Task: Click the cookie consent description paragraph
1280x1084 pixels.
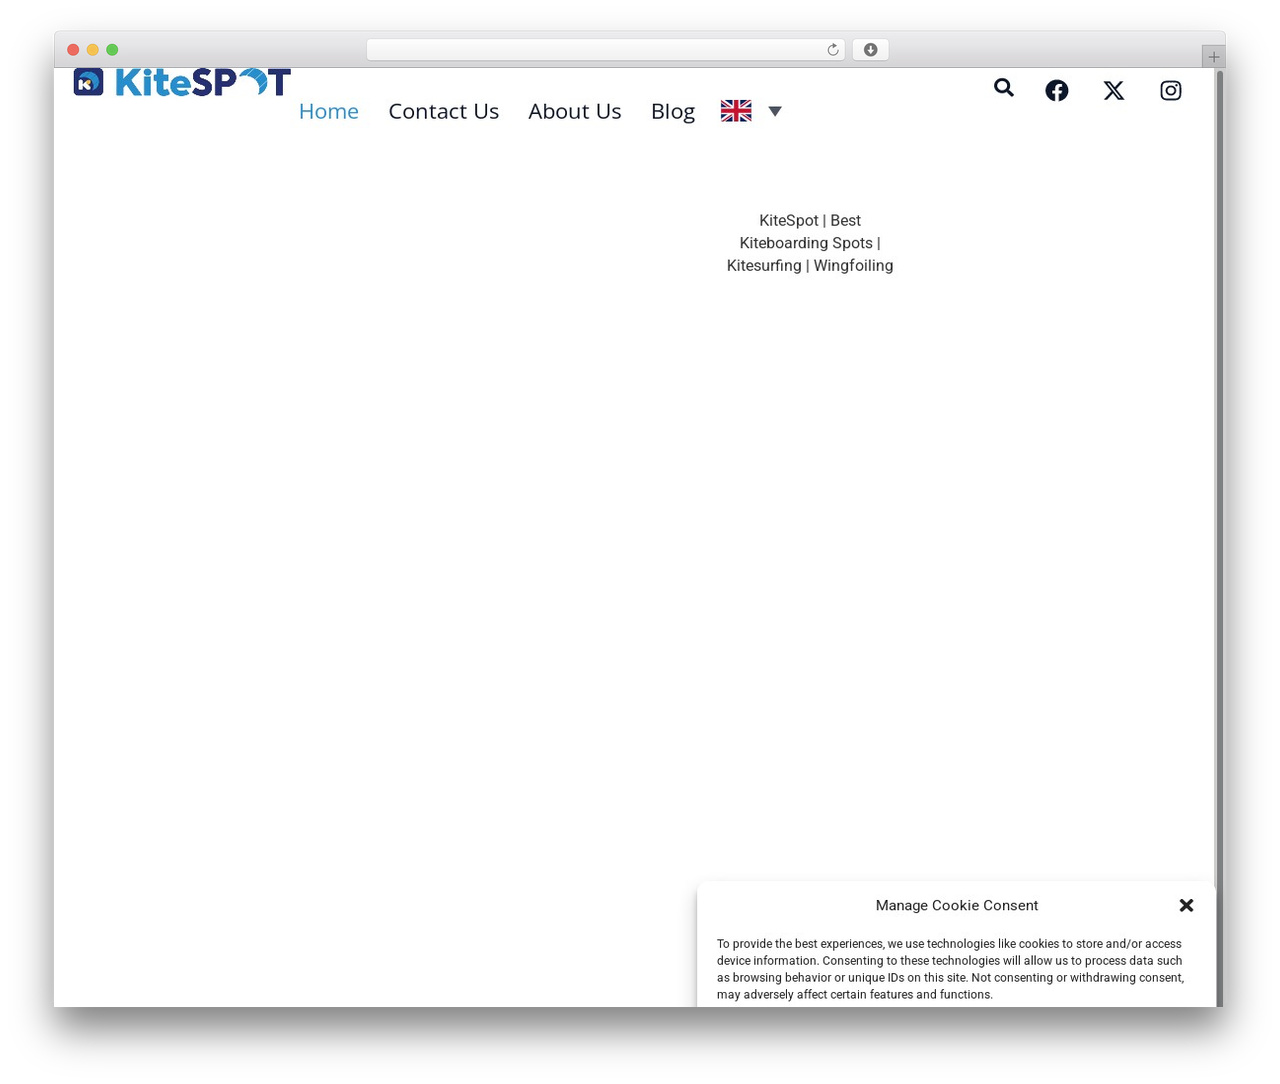Action: (x=950, y=969)
